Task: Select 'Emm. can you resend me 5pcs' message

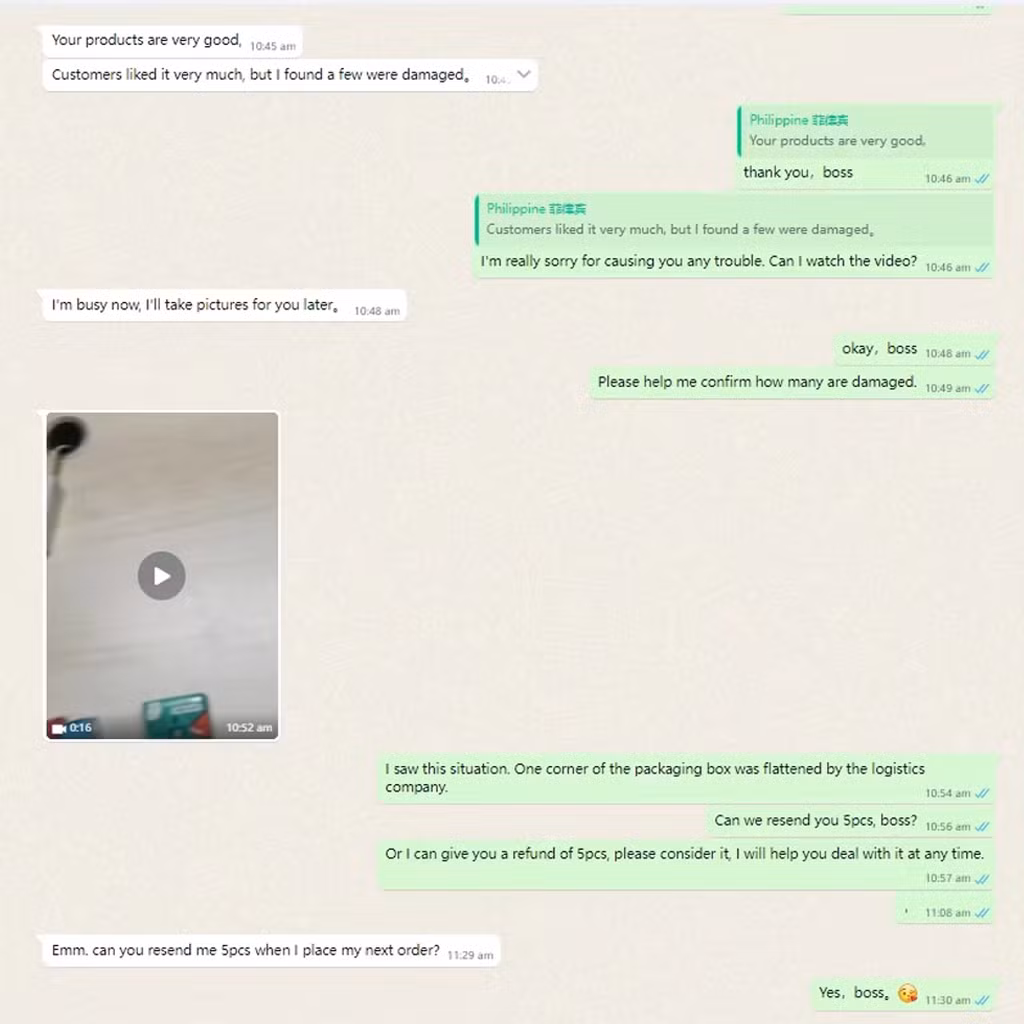Action: tap(271, 951)
